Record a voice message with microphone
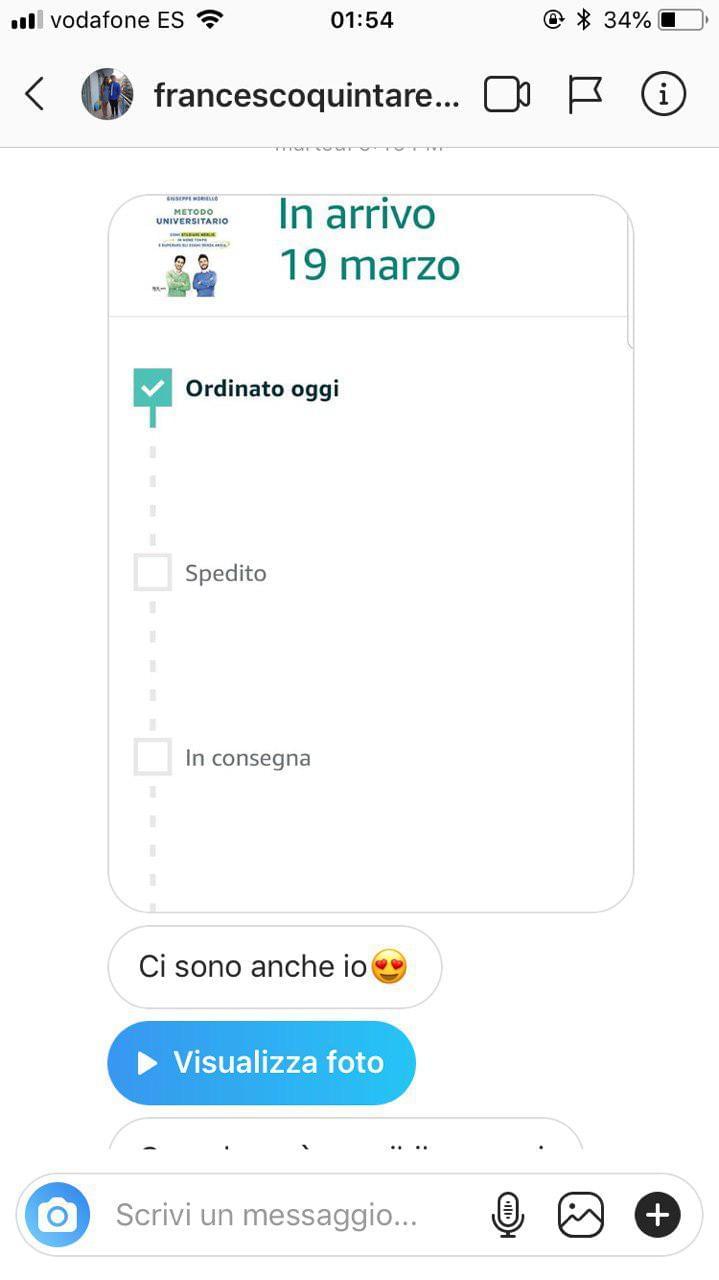 [508, 1215]
